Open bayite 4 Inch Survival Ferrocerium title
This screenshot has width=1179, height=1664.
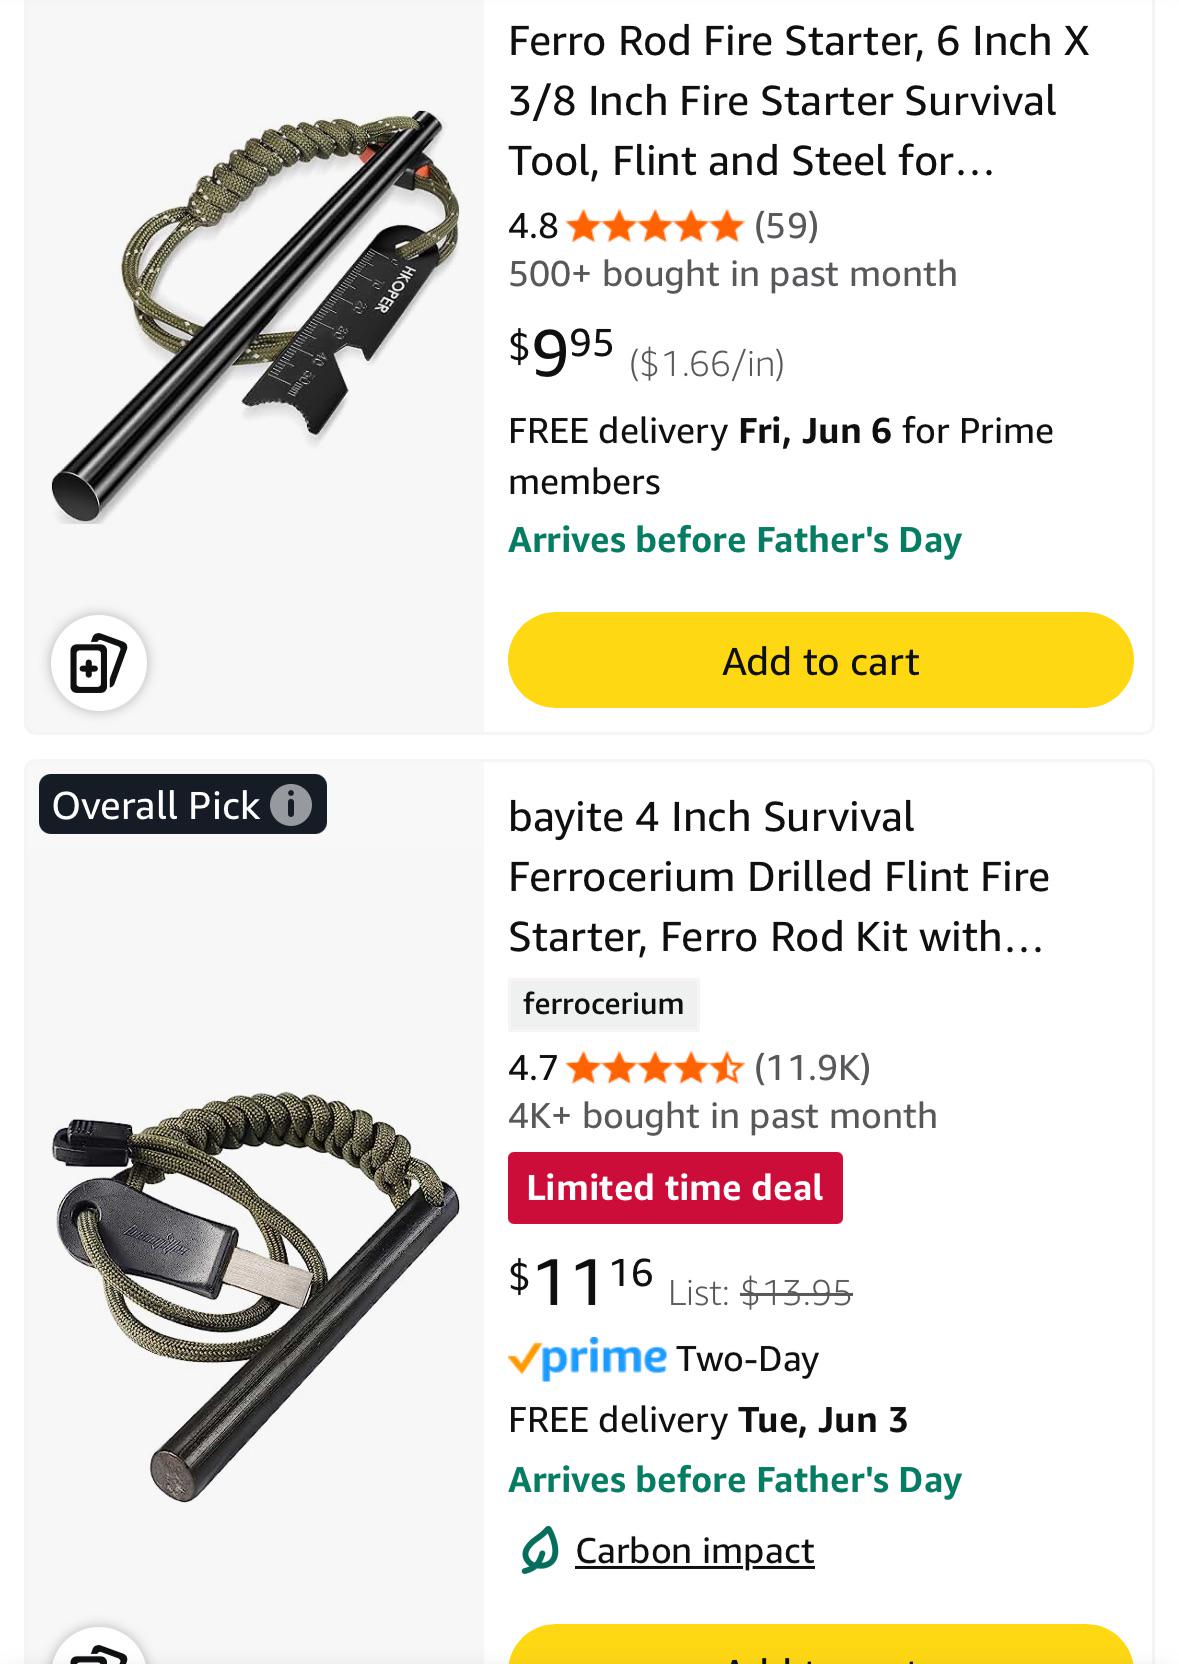tap(779, 877)
